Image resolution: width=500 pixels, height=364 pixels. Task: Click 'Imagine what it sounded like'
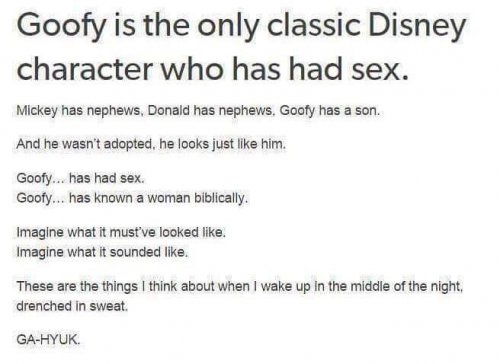(102, 252)
